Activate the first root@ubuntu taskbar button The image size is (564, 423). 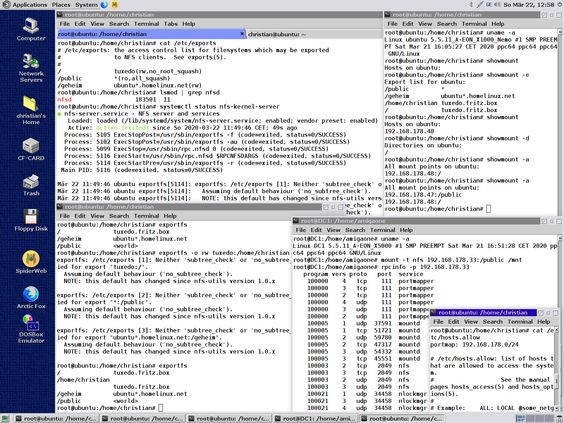(x=56, y=418)
